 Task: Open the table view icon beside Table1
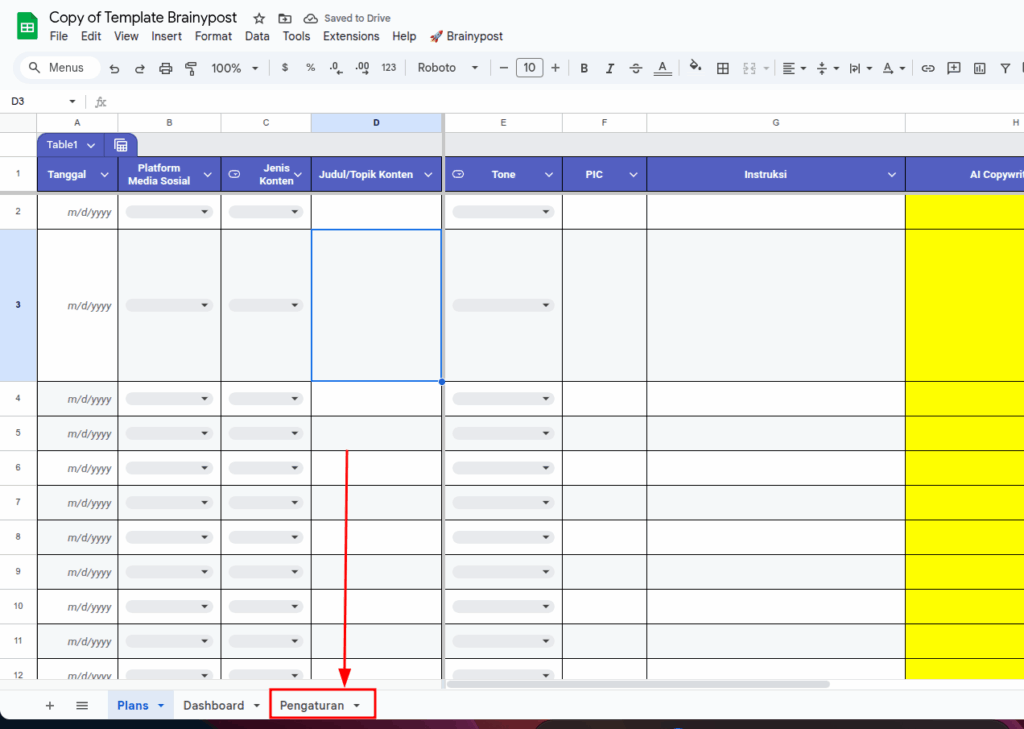click(121, 145)
